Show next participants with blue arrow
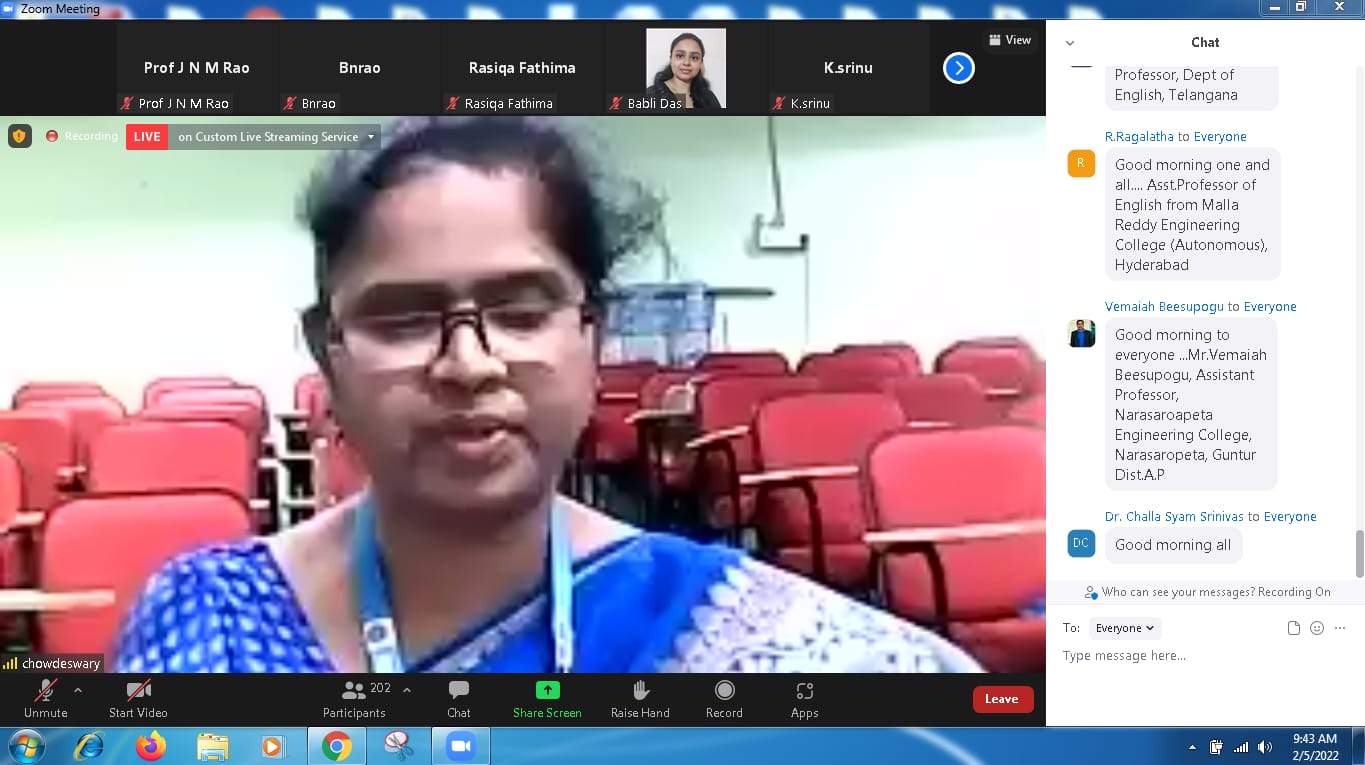This screenshot has width=1365, height=765. click(x=958, y=68)
